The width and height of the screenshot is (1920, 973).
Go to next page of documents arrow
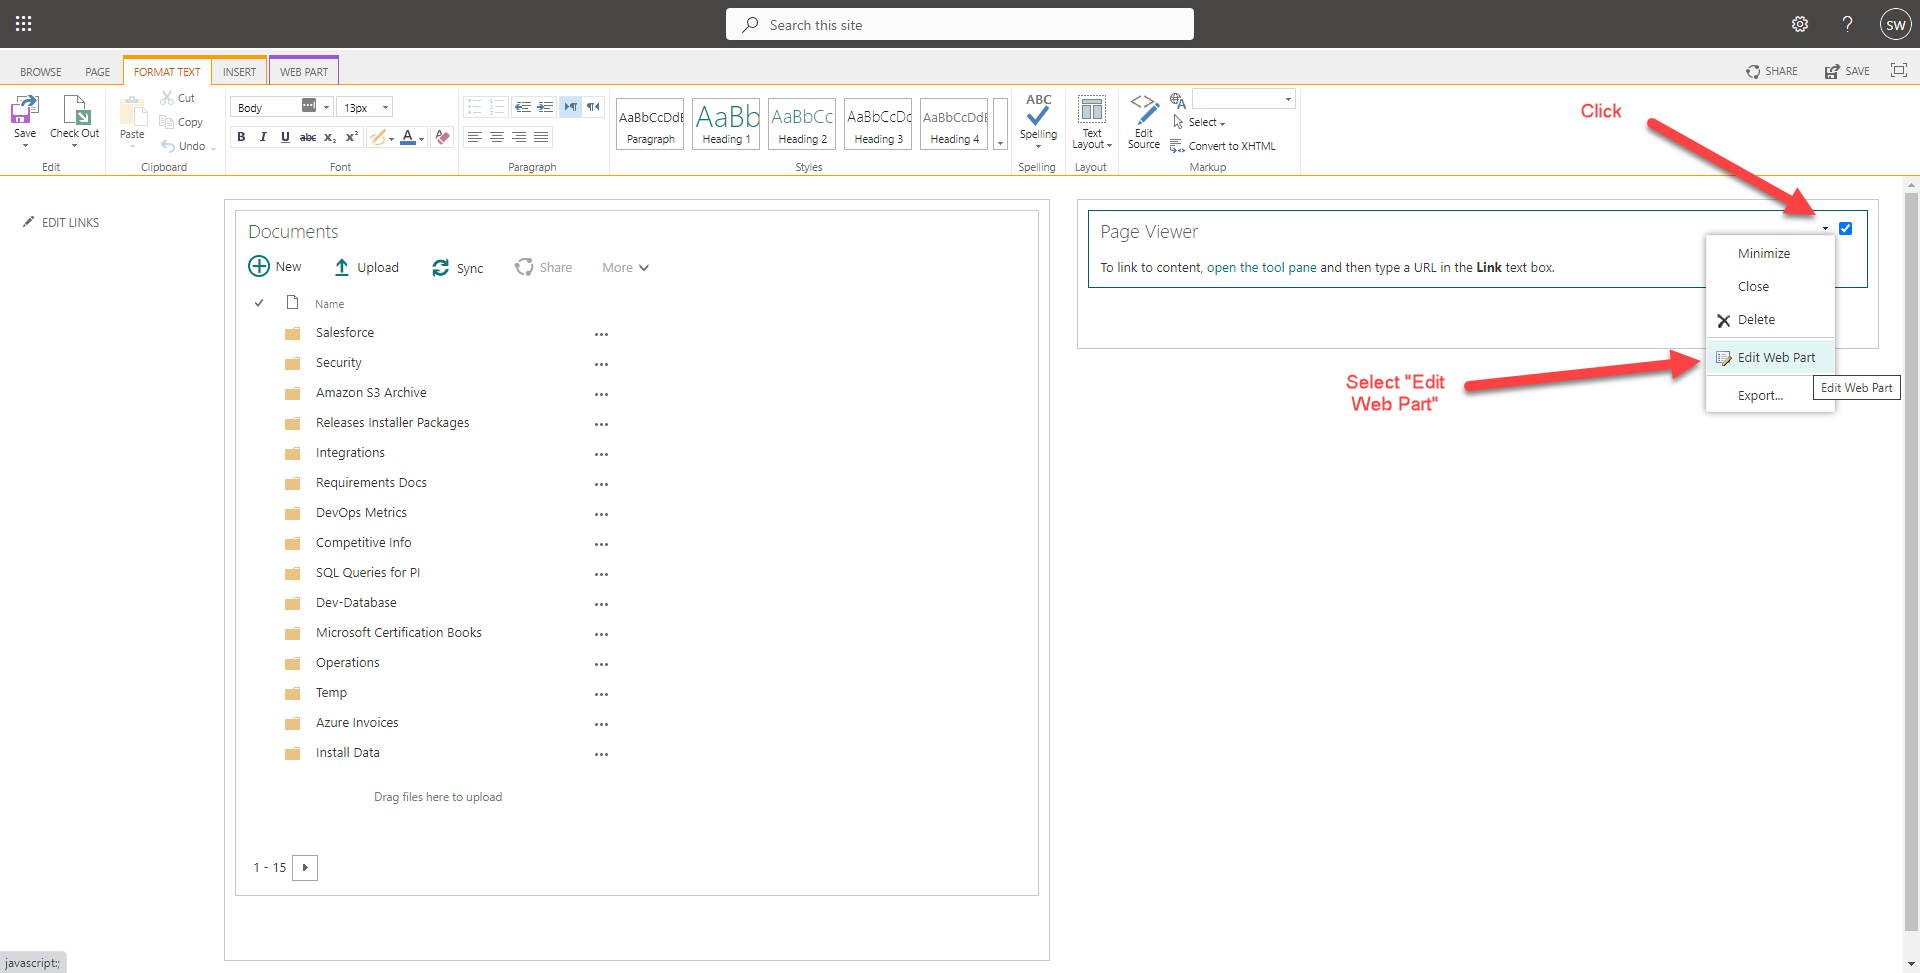(x=305, y=867)
